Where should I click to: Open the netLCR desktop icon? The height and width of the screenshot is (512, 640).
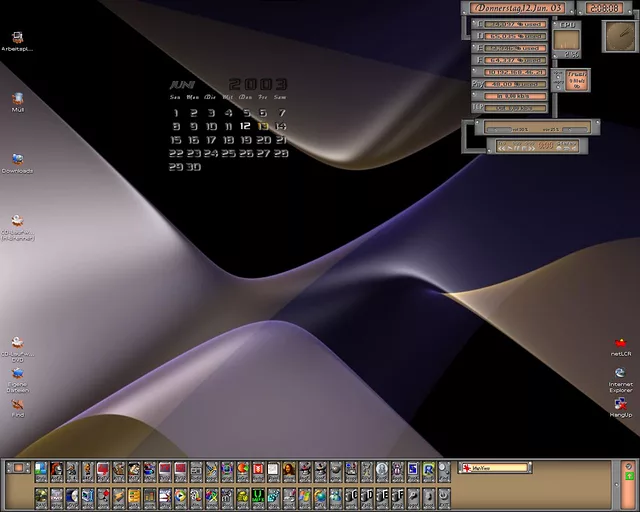coord(620,343)
